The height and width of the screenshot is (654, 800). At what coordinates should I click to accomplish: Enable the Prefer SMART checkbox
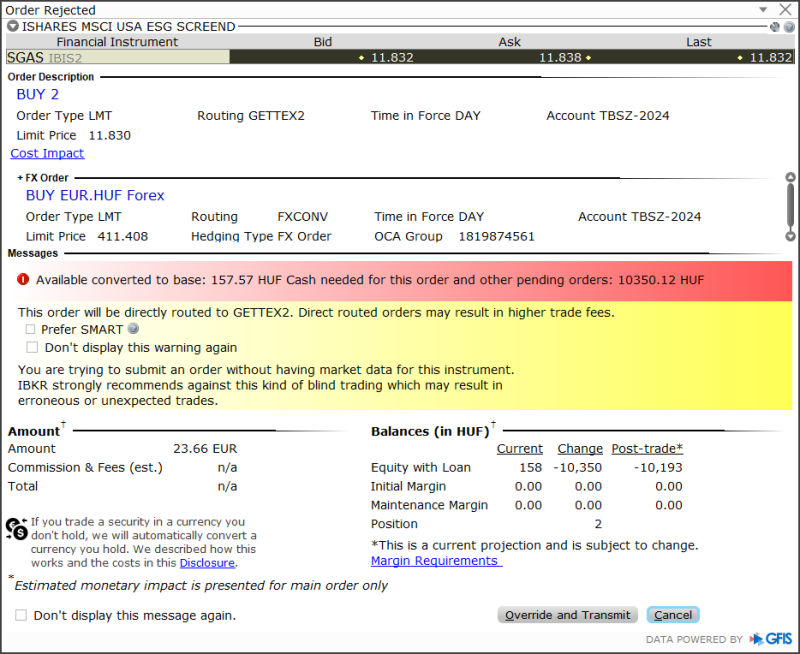[x=31, y=330]
